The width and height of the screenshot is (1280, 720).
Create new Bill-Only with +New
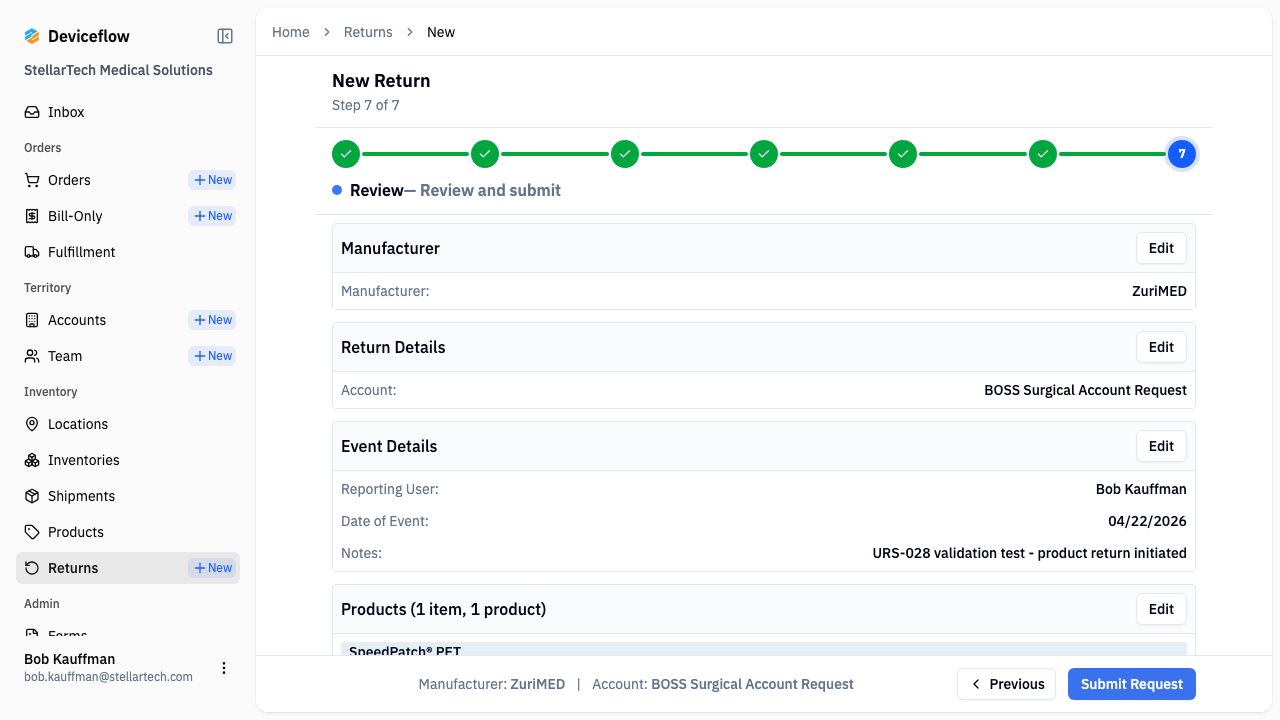(212, 216)
